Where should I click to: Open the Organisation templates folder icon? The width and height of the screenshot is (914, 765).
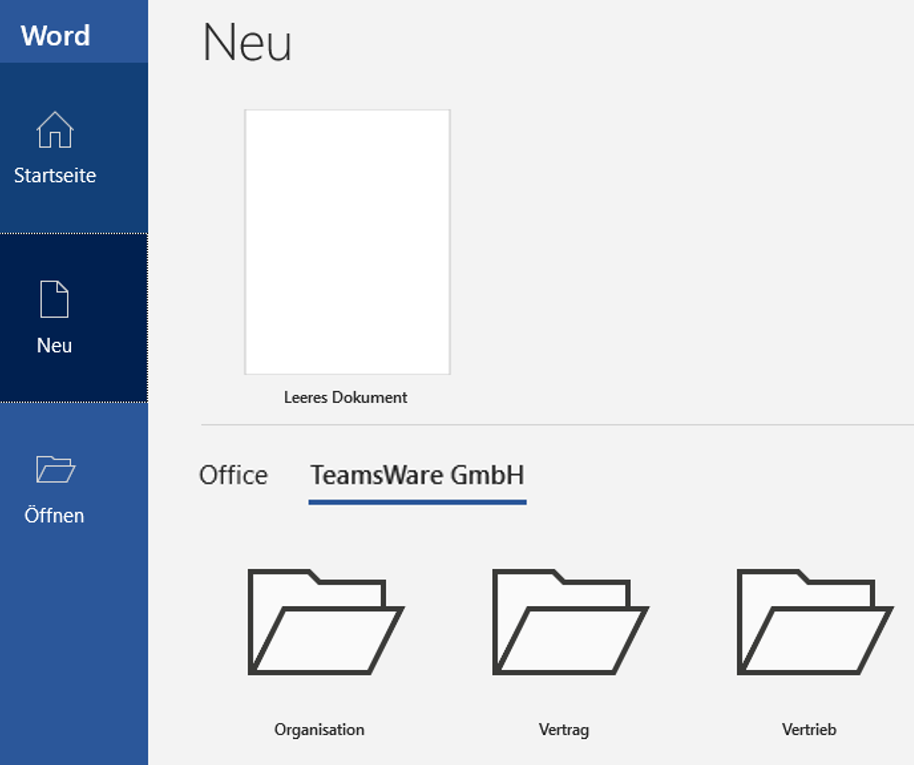(326, 622)
